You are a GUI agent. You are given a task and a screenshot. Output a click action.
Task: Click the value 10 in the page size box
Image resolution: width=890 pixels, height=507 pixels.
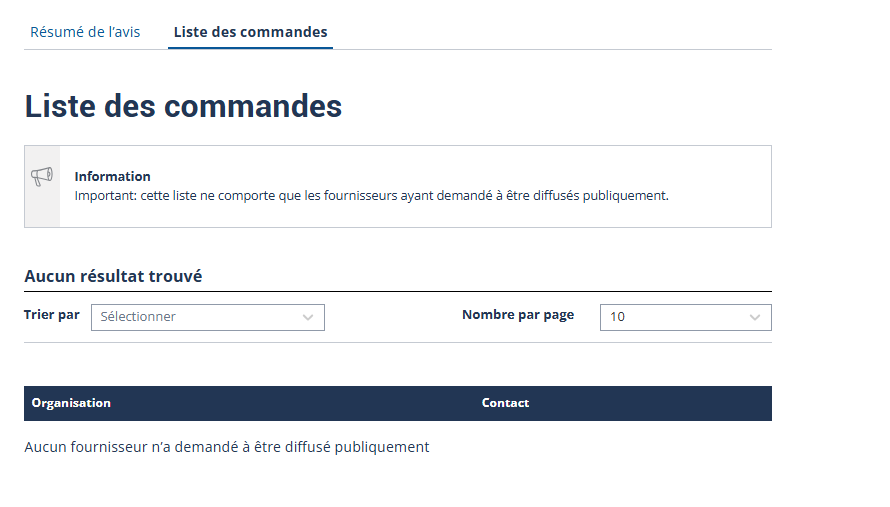pos(617,317)
